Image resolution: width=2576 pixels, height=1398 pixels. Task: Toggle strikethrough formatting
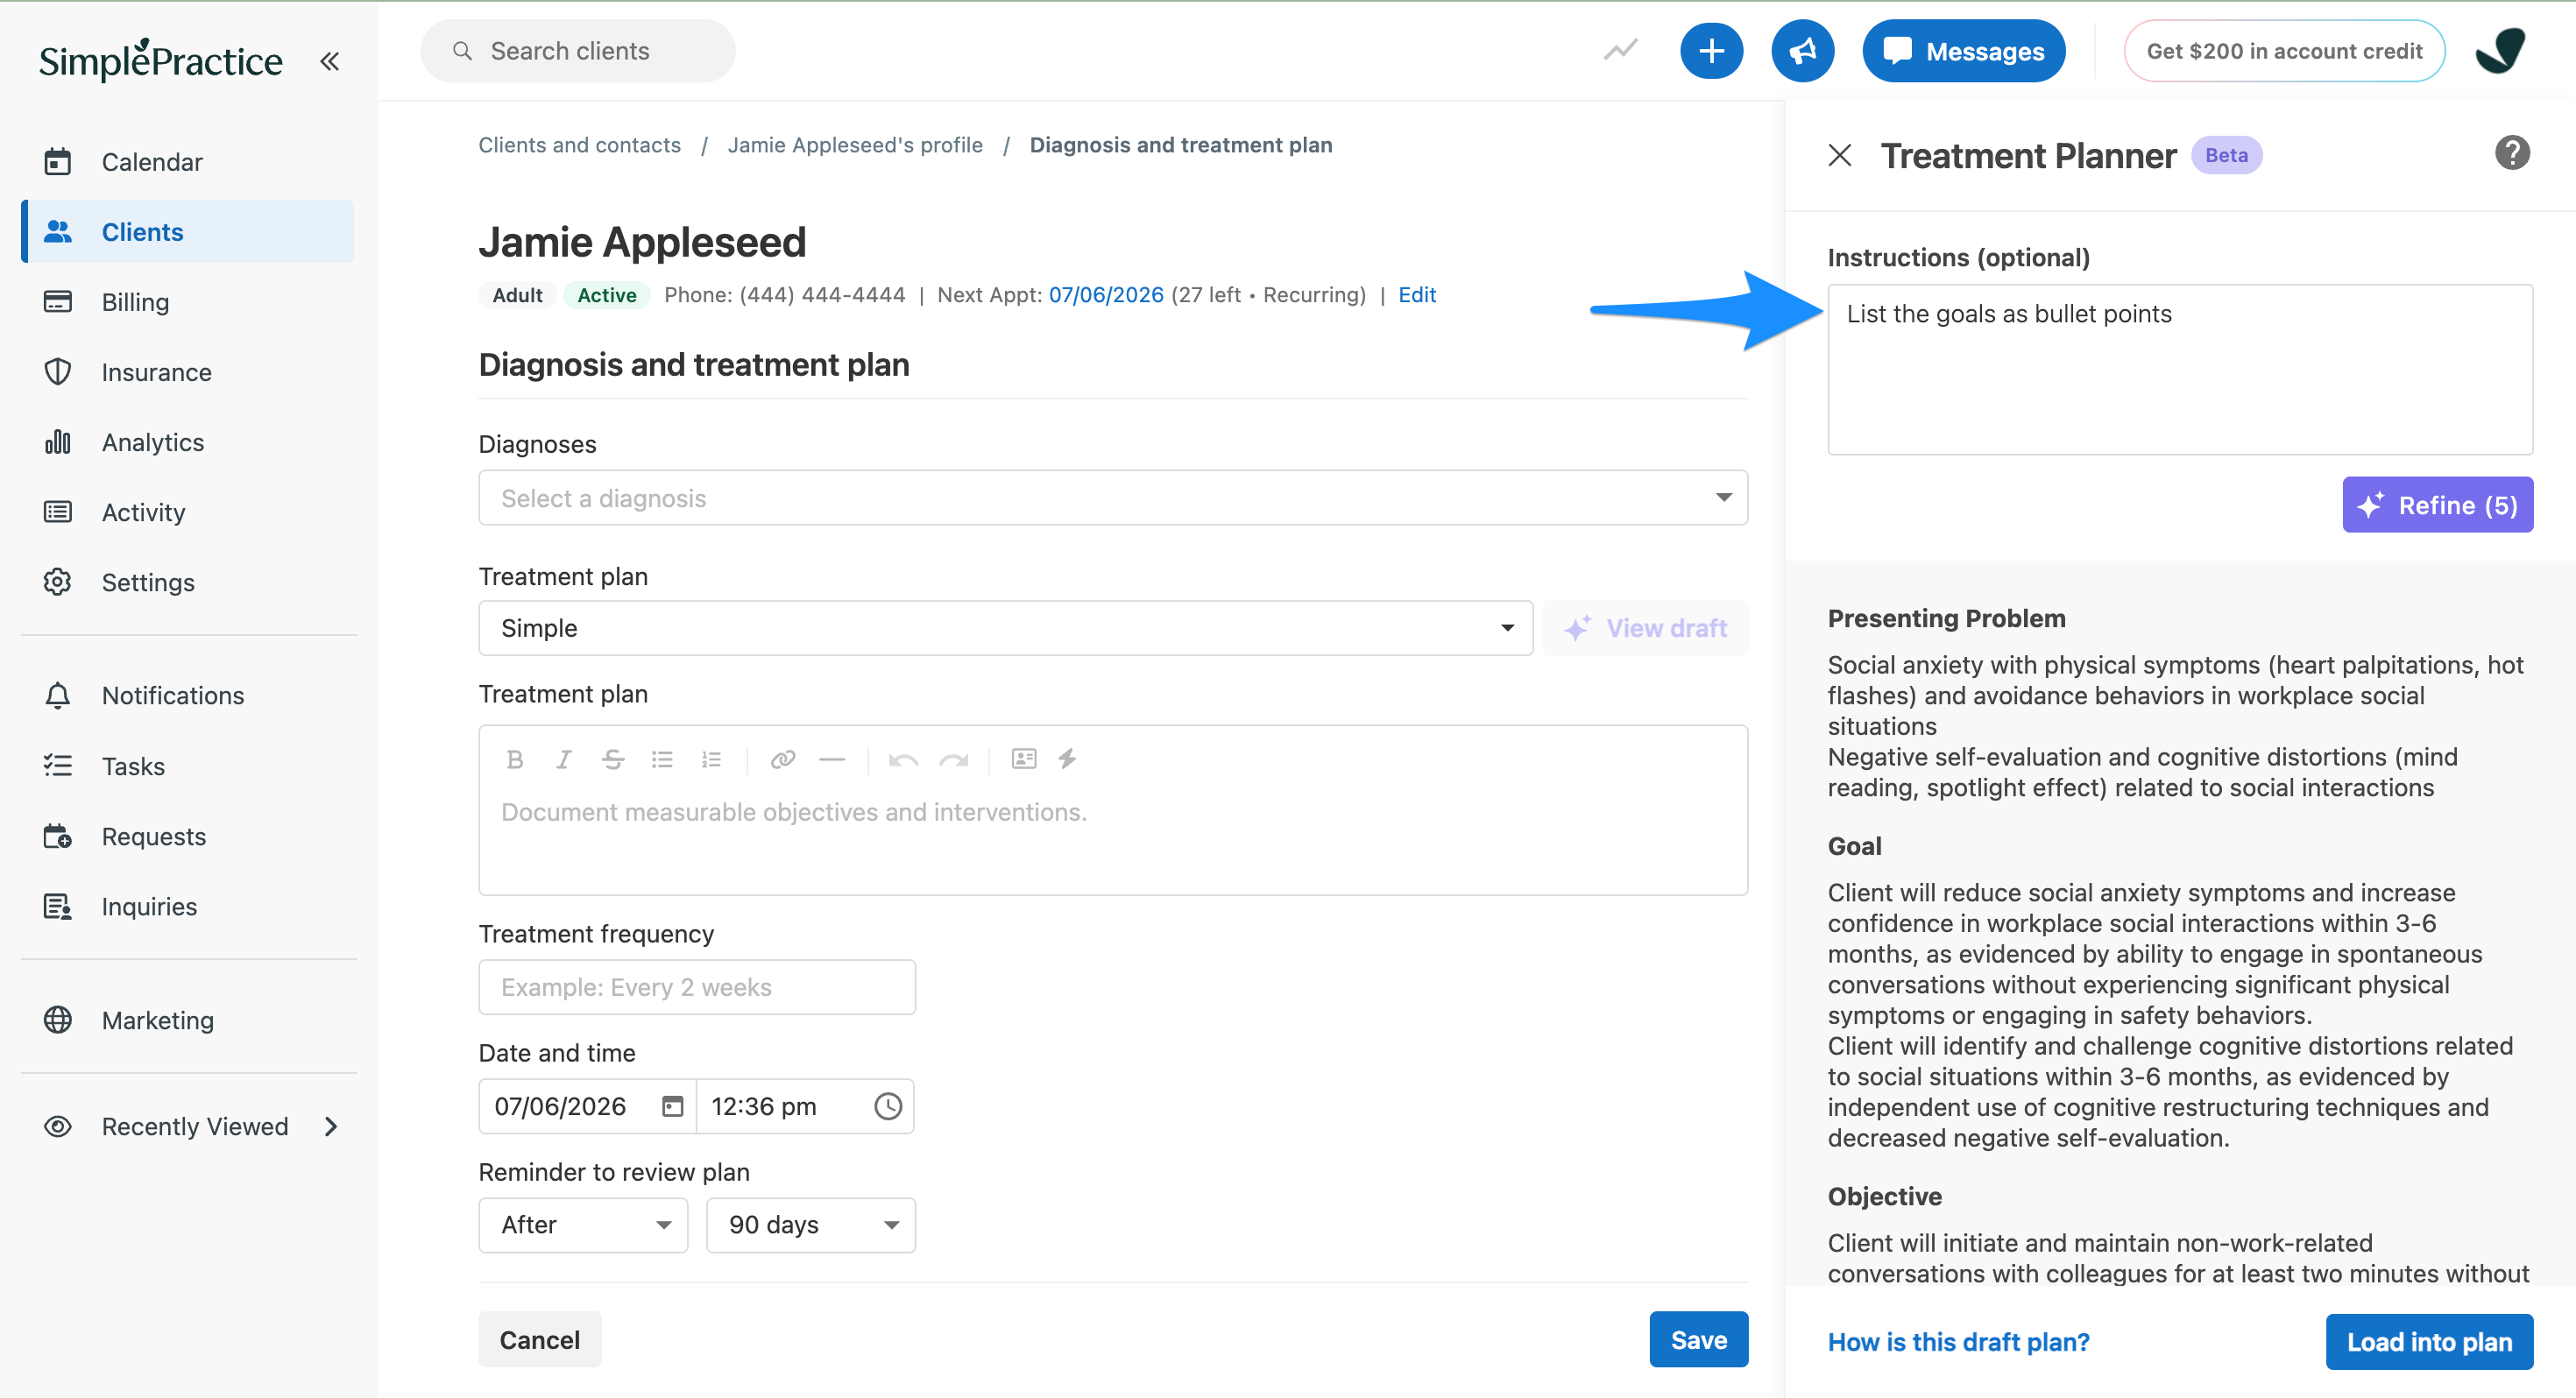pos(613,760)
